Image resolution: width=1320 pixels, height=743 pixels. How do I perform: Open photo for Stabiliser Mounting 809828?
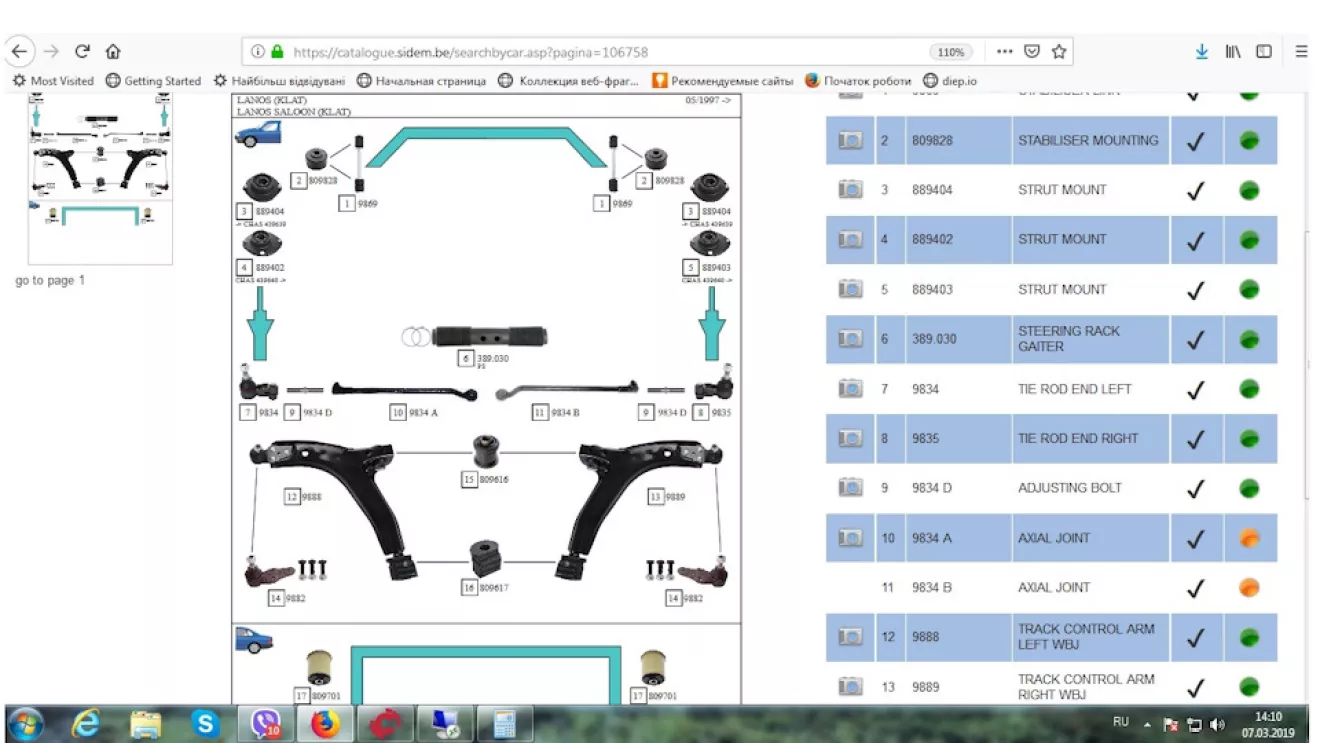point(850,140)
